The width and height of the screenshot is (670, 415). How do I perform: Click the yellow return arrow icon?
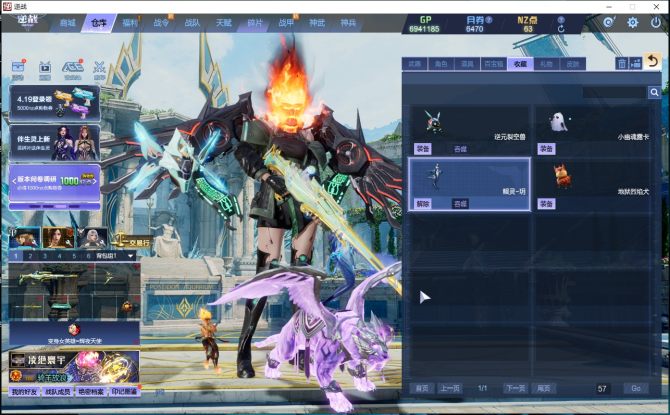[652, 62]
